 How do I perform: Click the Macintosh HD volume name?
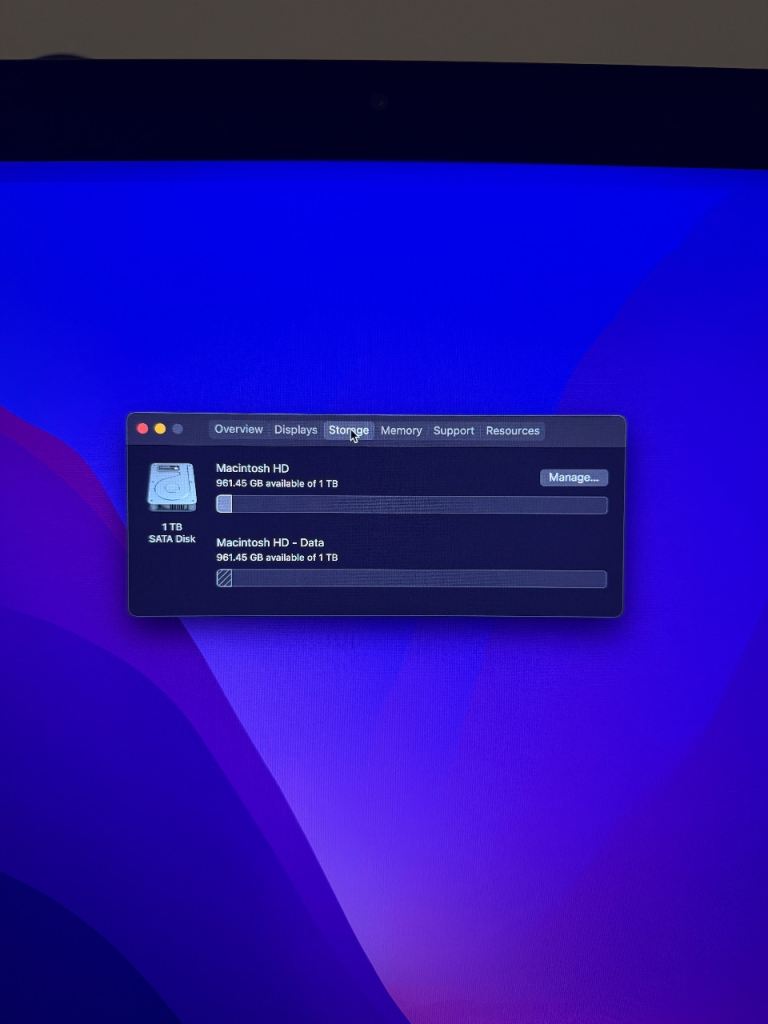252,468
